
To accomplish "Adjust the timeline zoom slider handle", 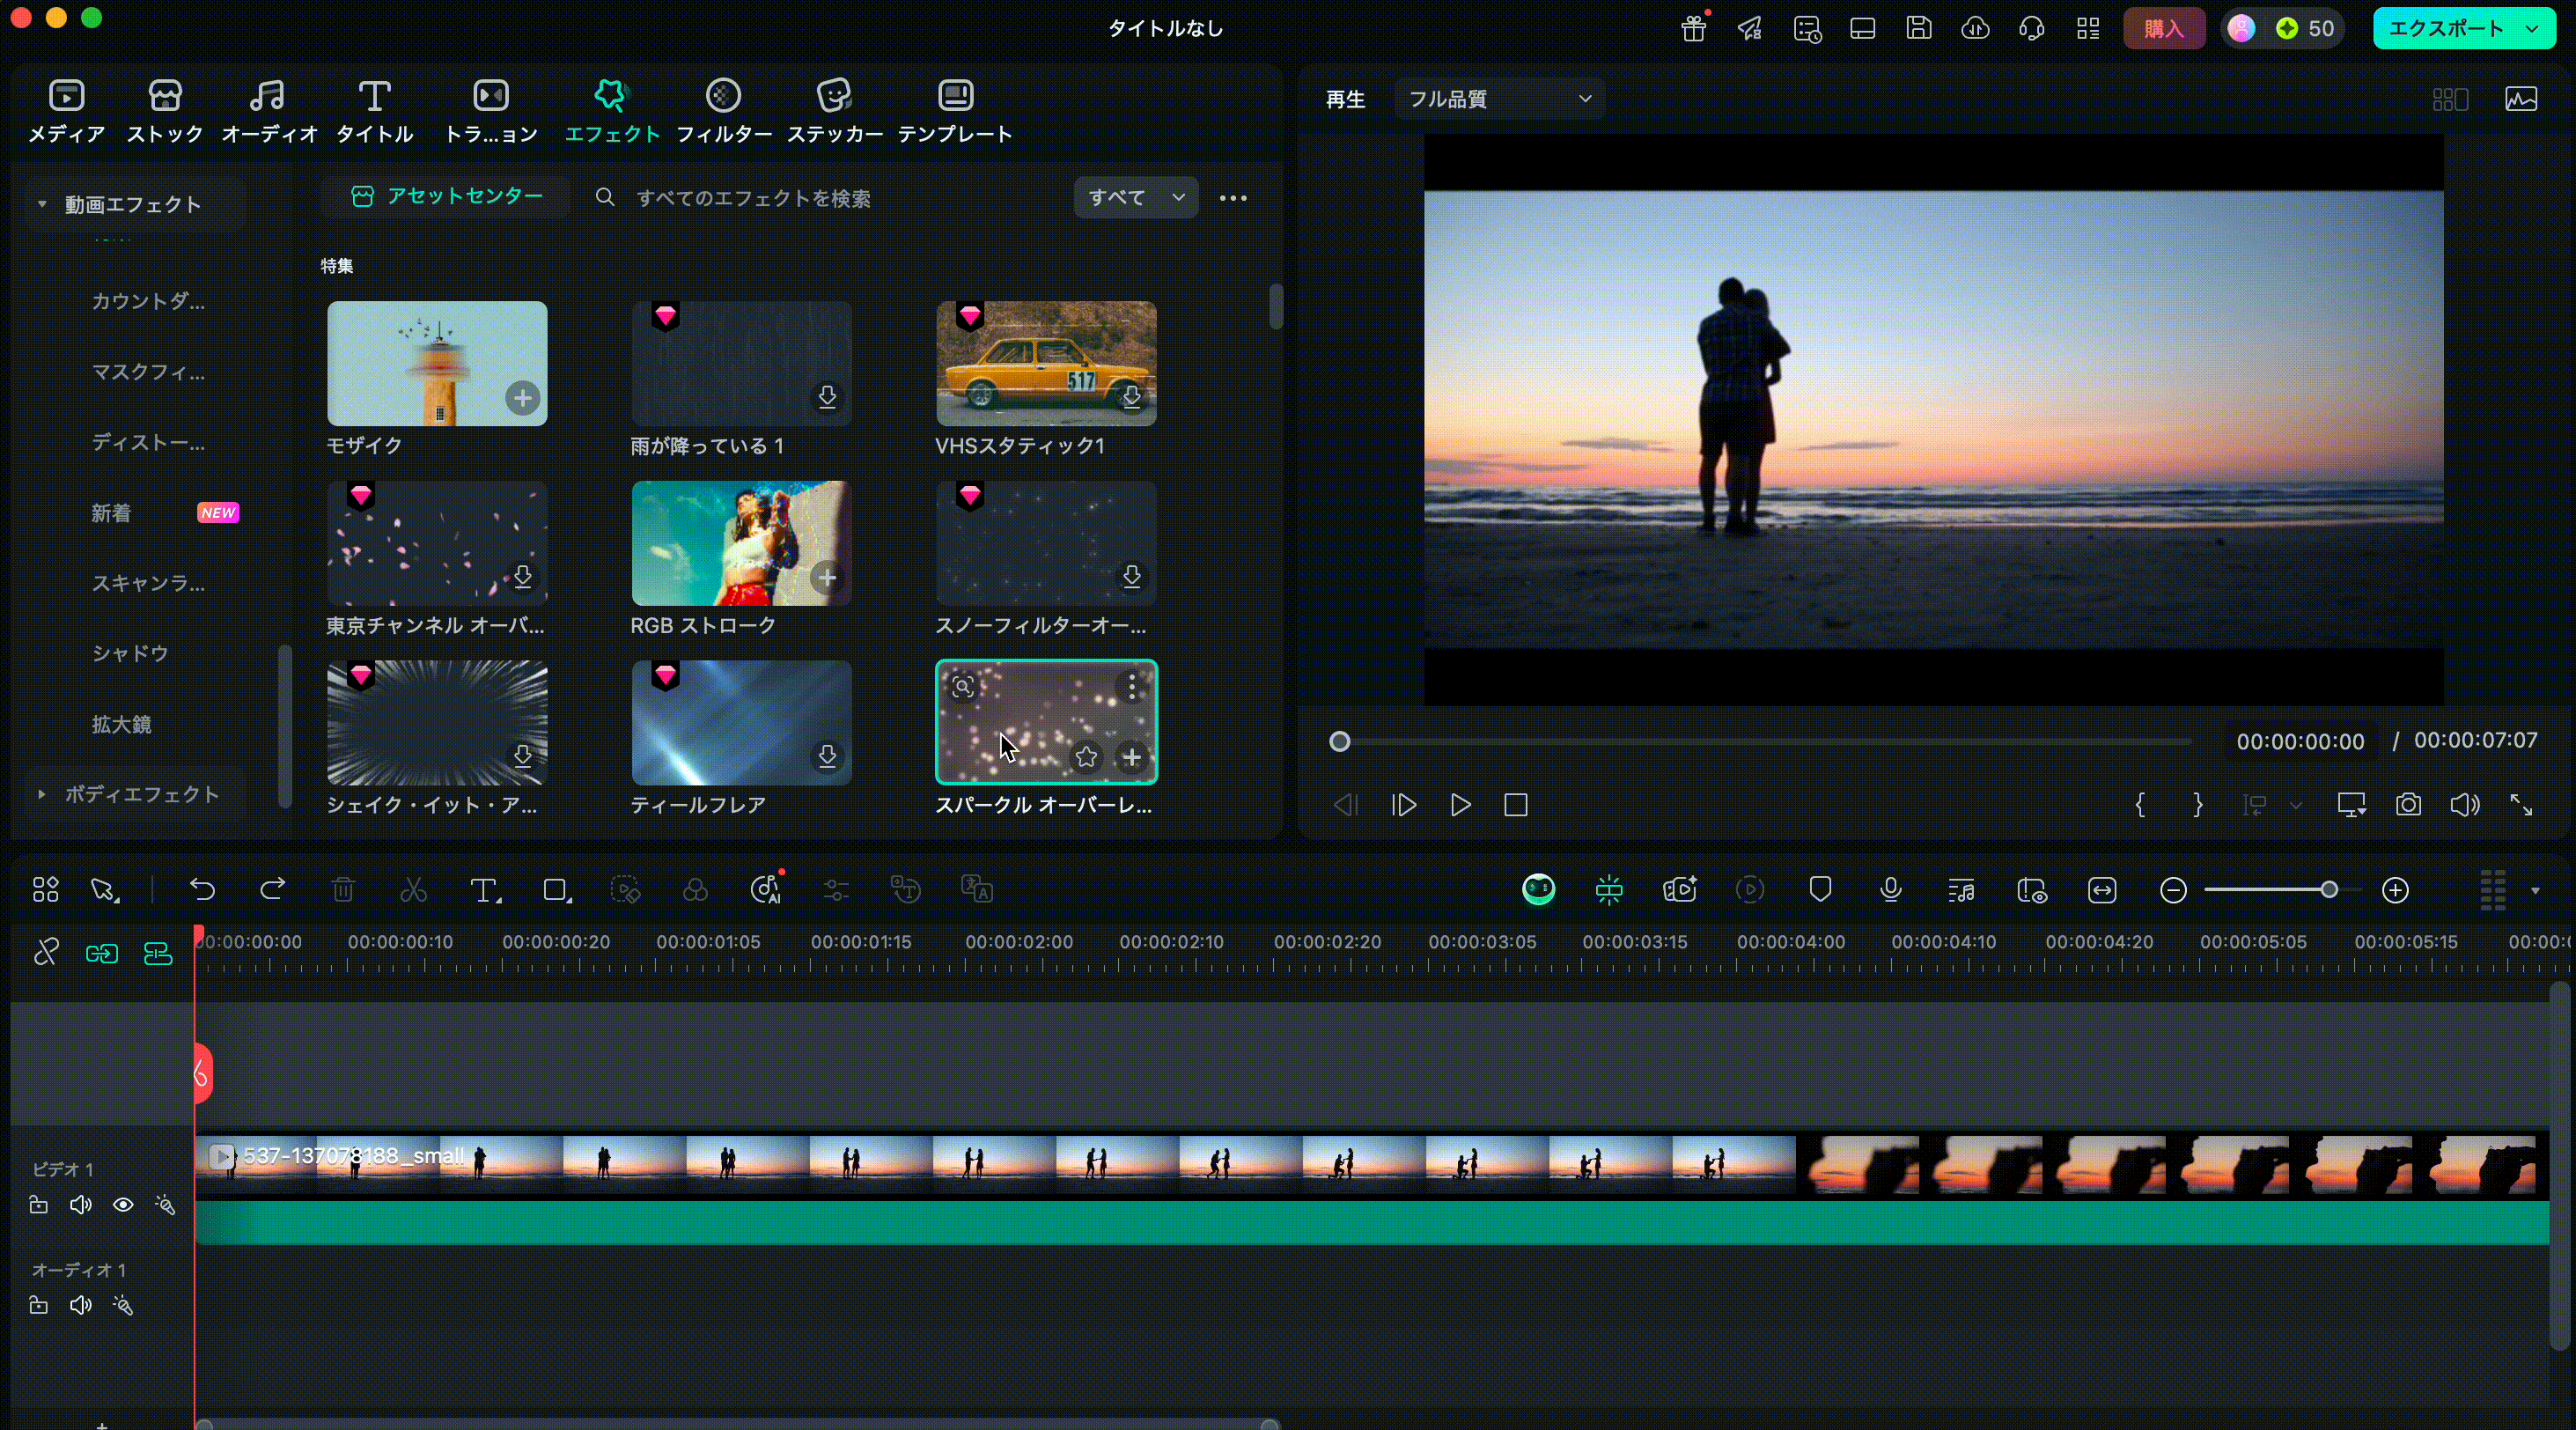I will pyautogui.click(x=2329, y=889).
